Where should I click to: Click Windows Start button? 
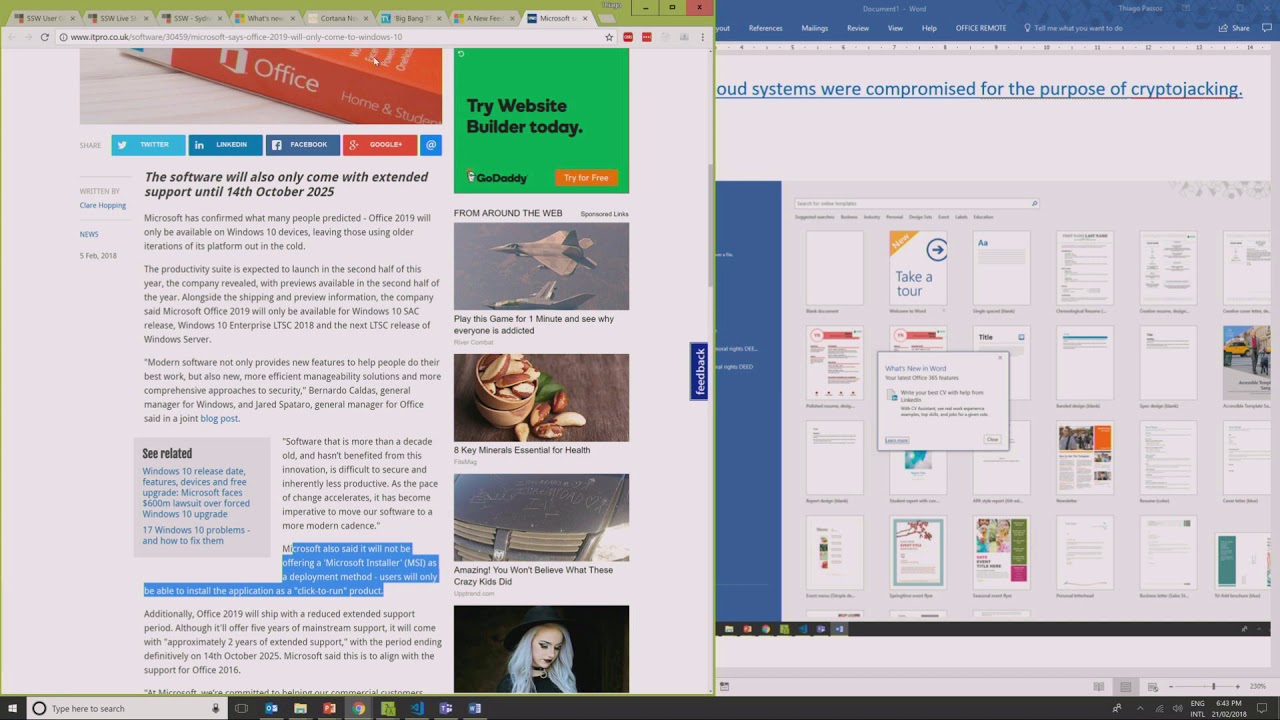point(13,708)
